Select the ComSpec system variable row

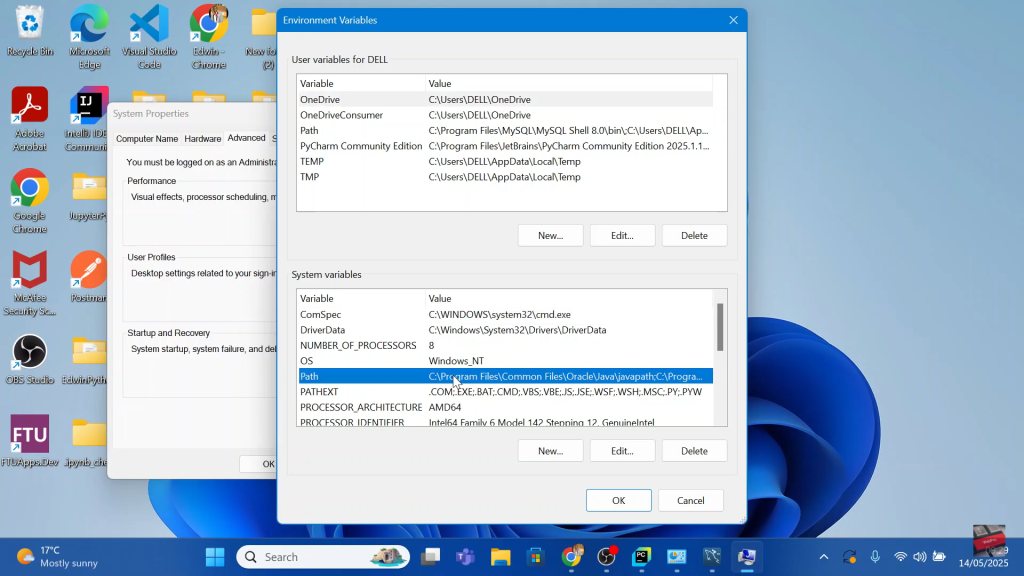(505, 315)
